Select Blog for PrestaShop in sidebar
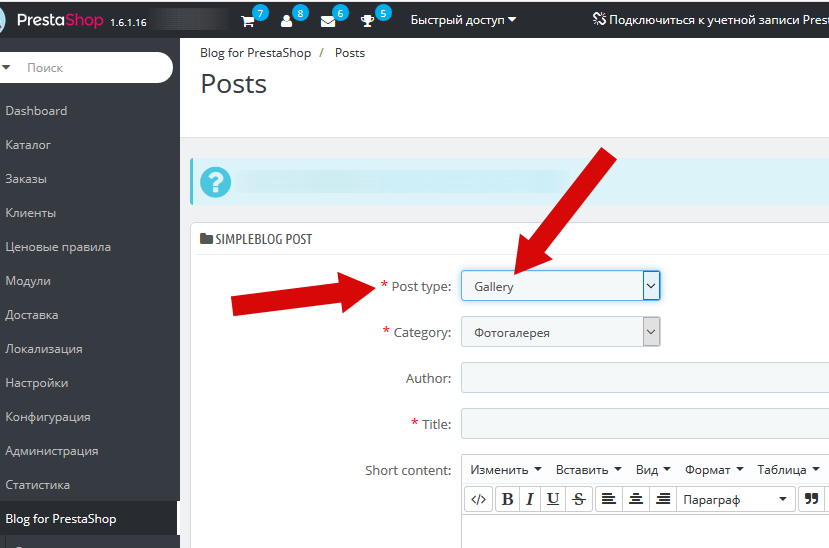 (89, 518)
